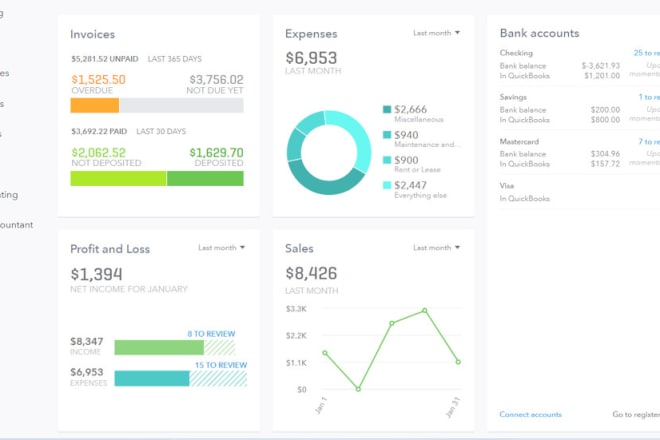This screenshot has width=660, height=440.
Task: Select the $940 Maintenance legend swatch
Action: 387,135
